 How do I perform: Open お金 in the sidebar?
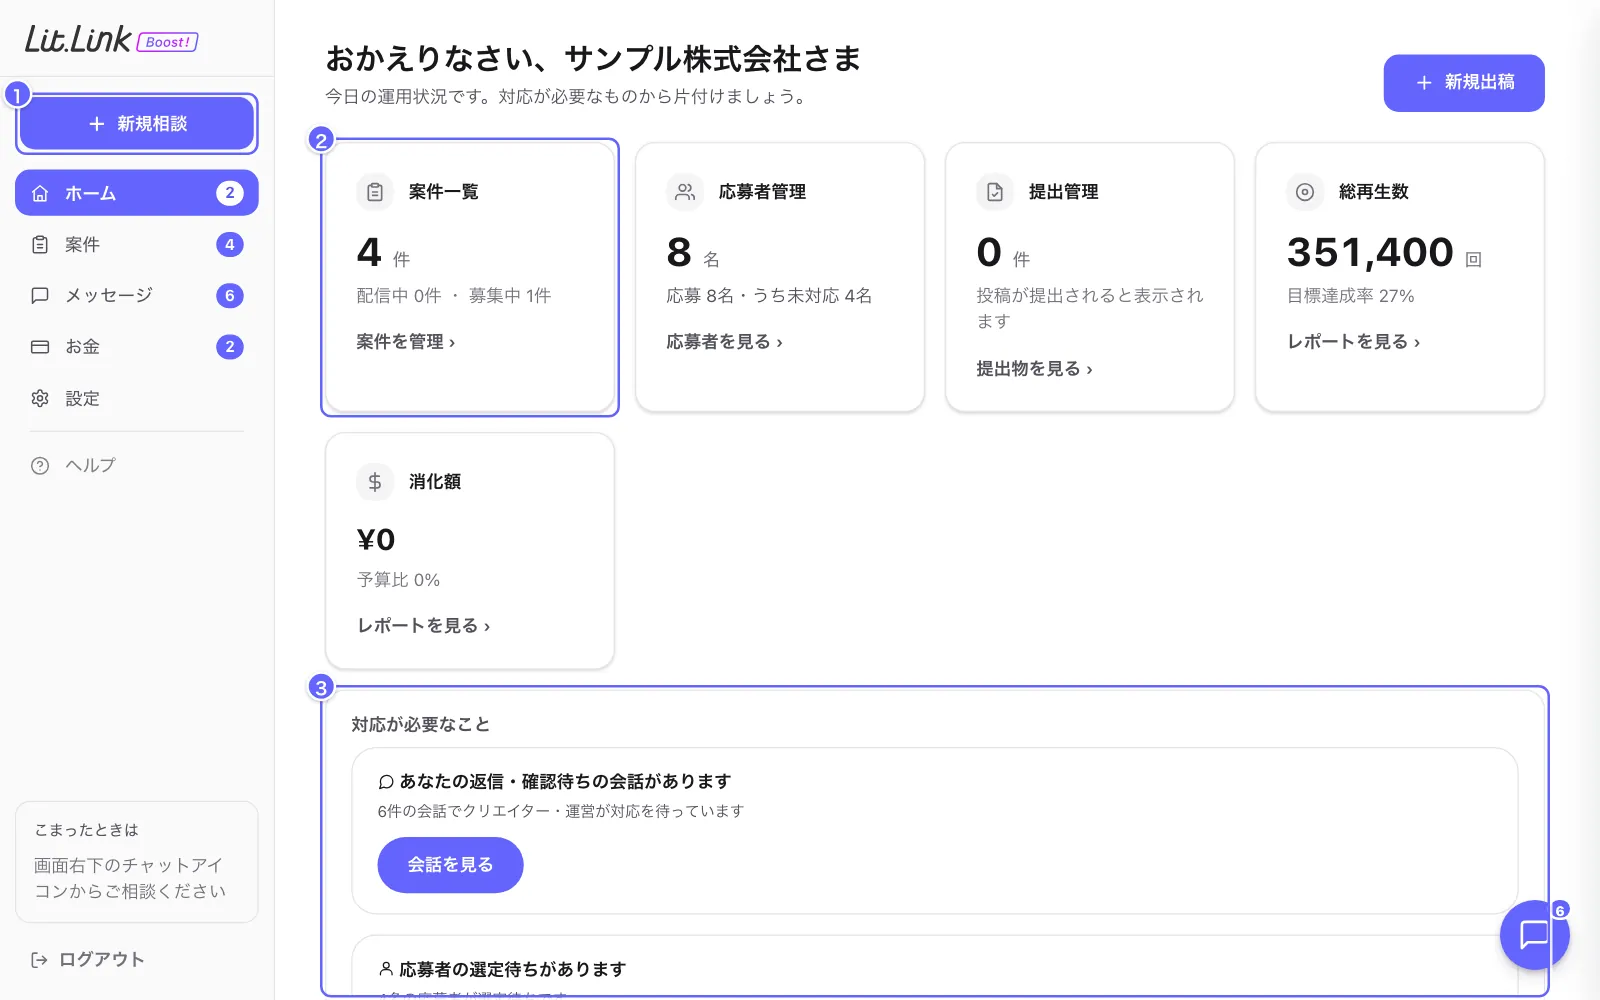click(x=137, y=347)
